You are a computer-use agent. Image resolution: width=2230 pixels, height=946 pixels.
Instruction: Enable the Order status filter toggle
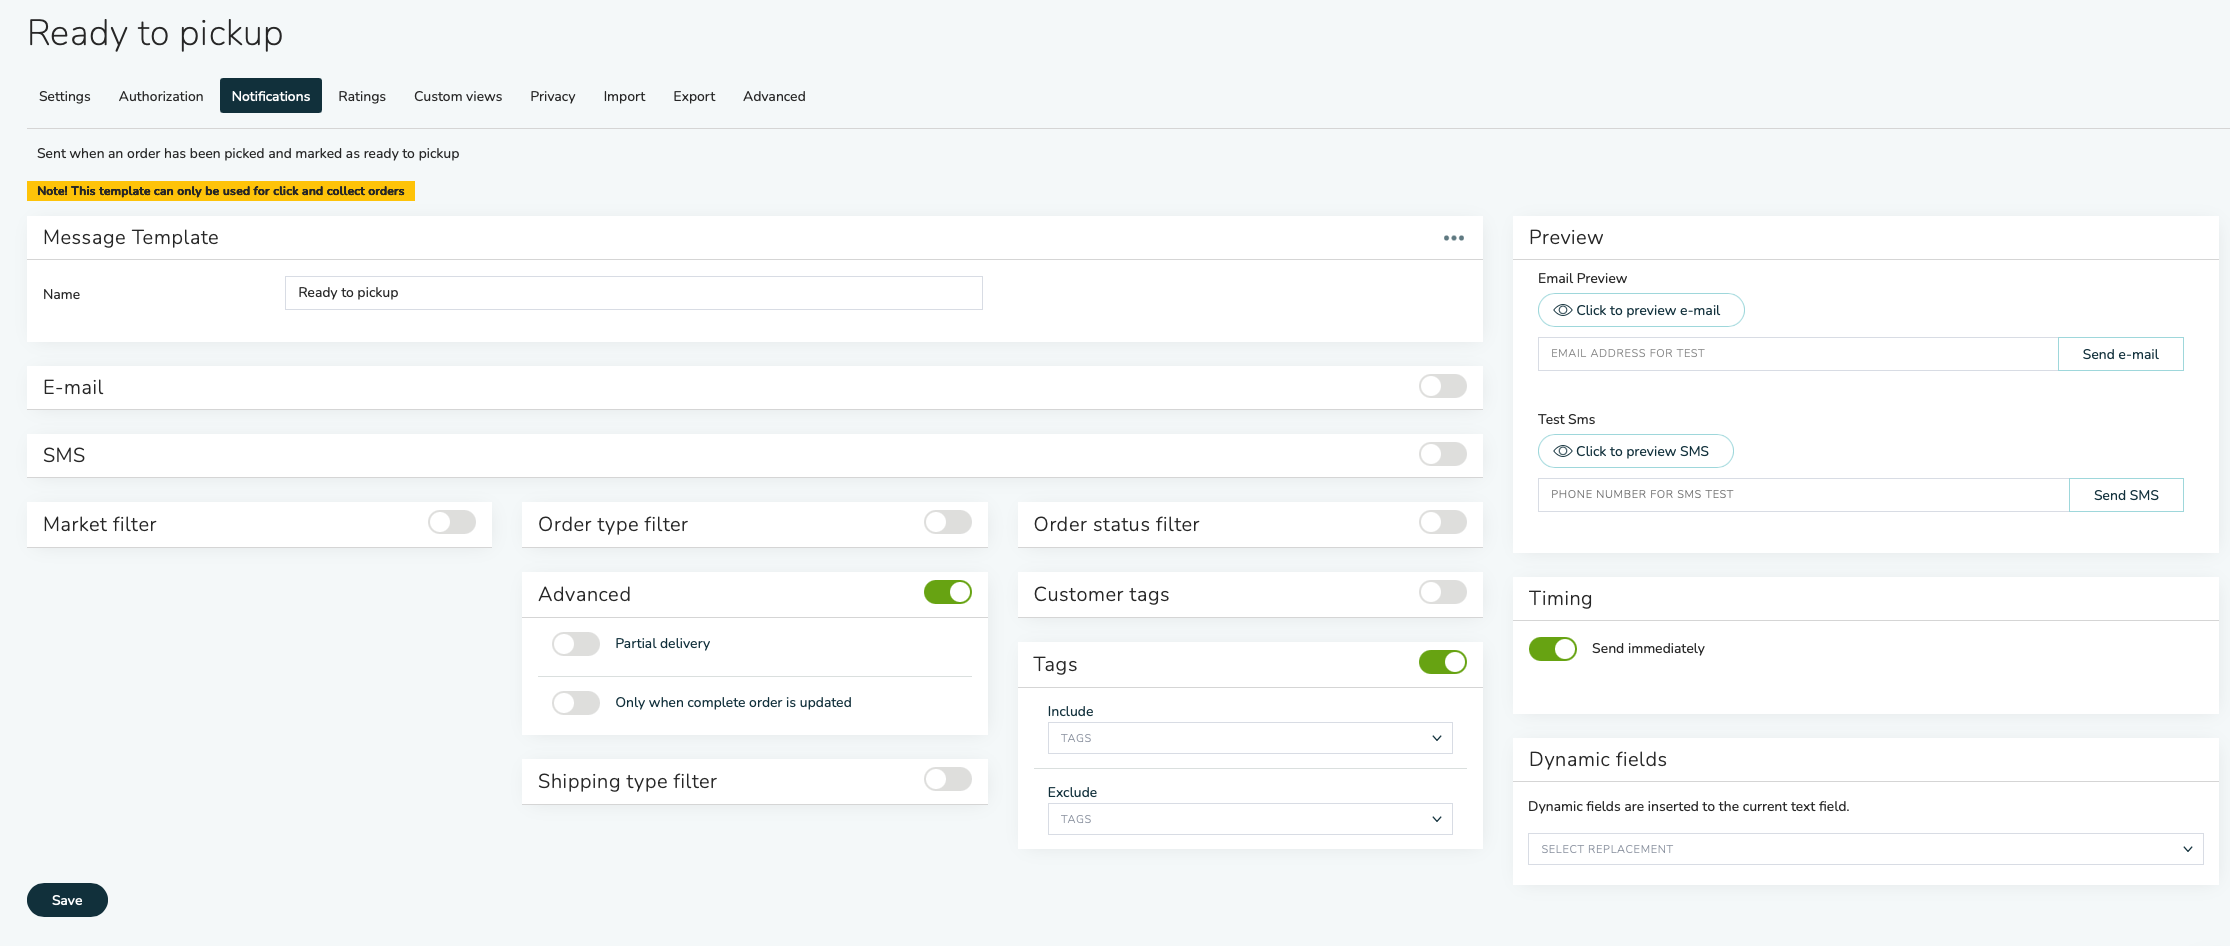[1442, 523]
